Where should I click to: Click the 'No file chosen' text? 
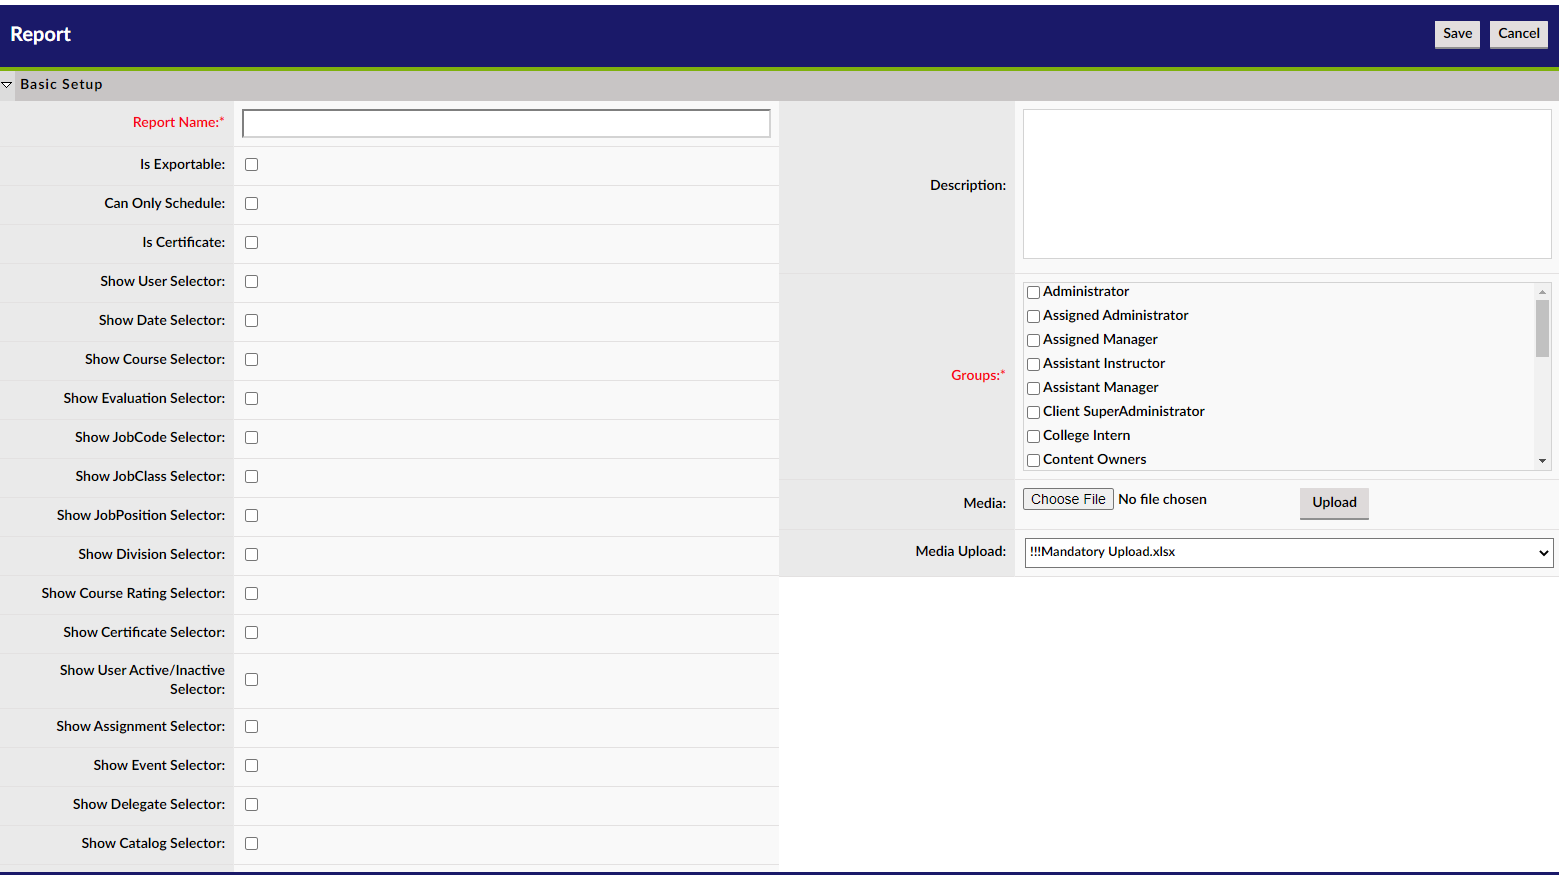[x=1162, y=499]
